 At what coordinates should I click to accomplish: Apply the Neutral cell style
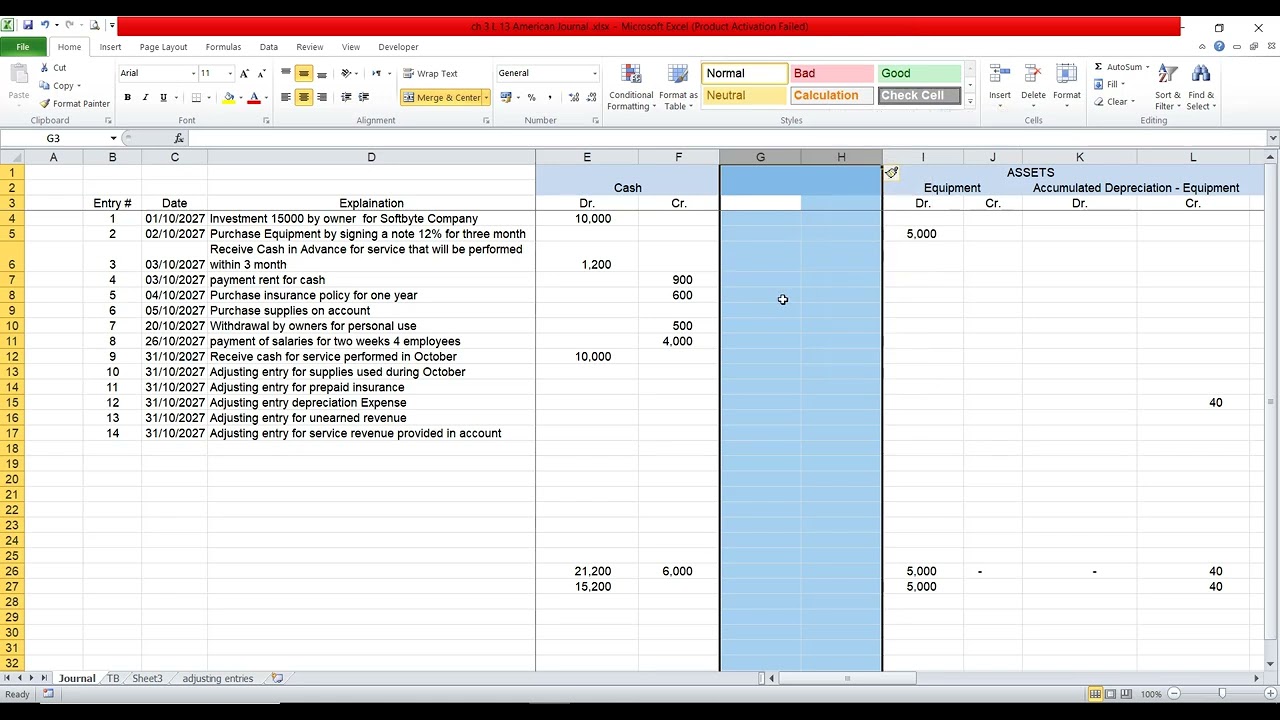coord(744,95)
